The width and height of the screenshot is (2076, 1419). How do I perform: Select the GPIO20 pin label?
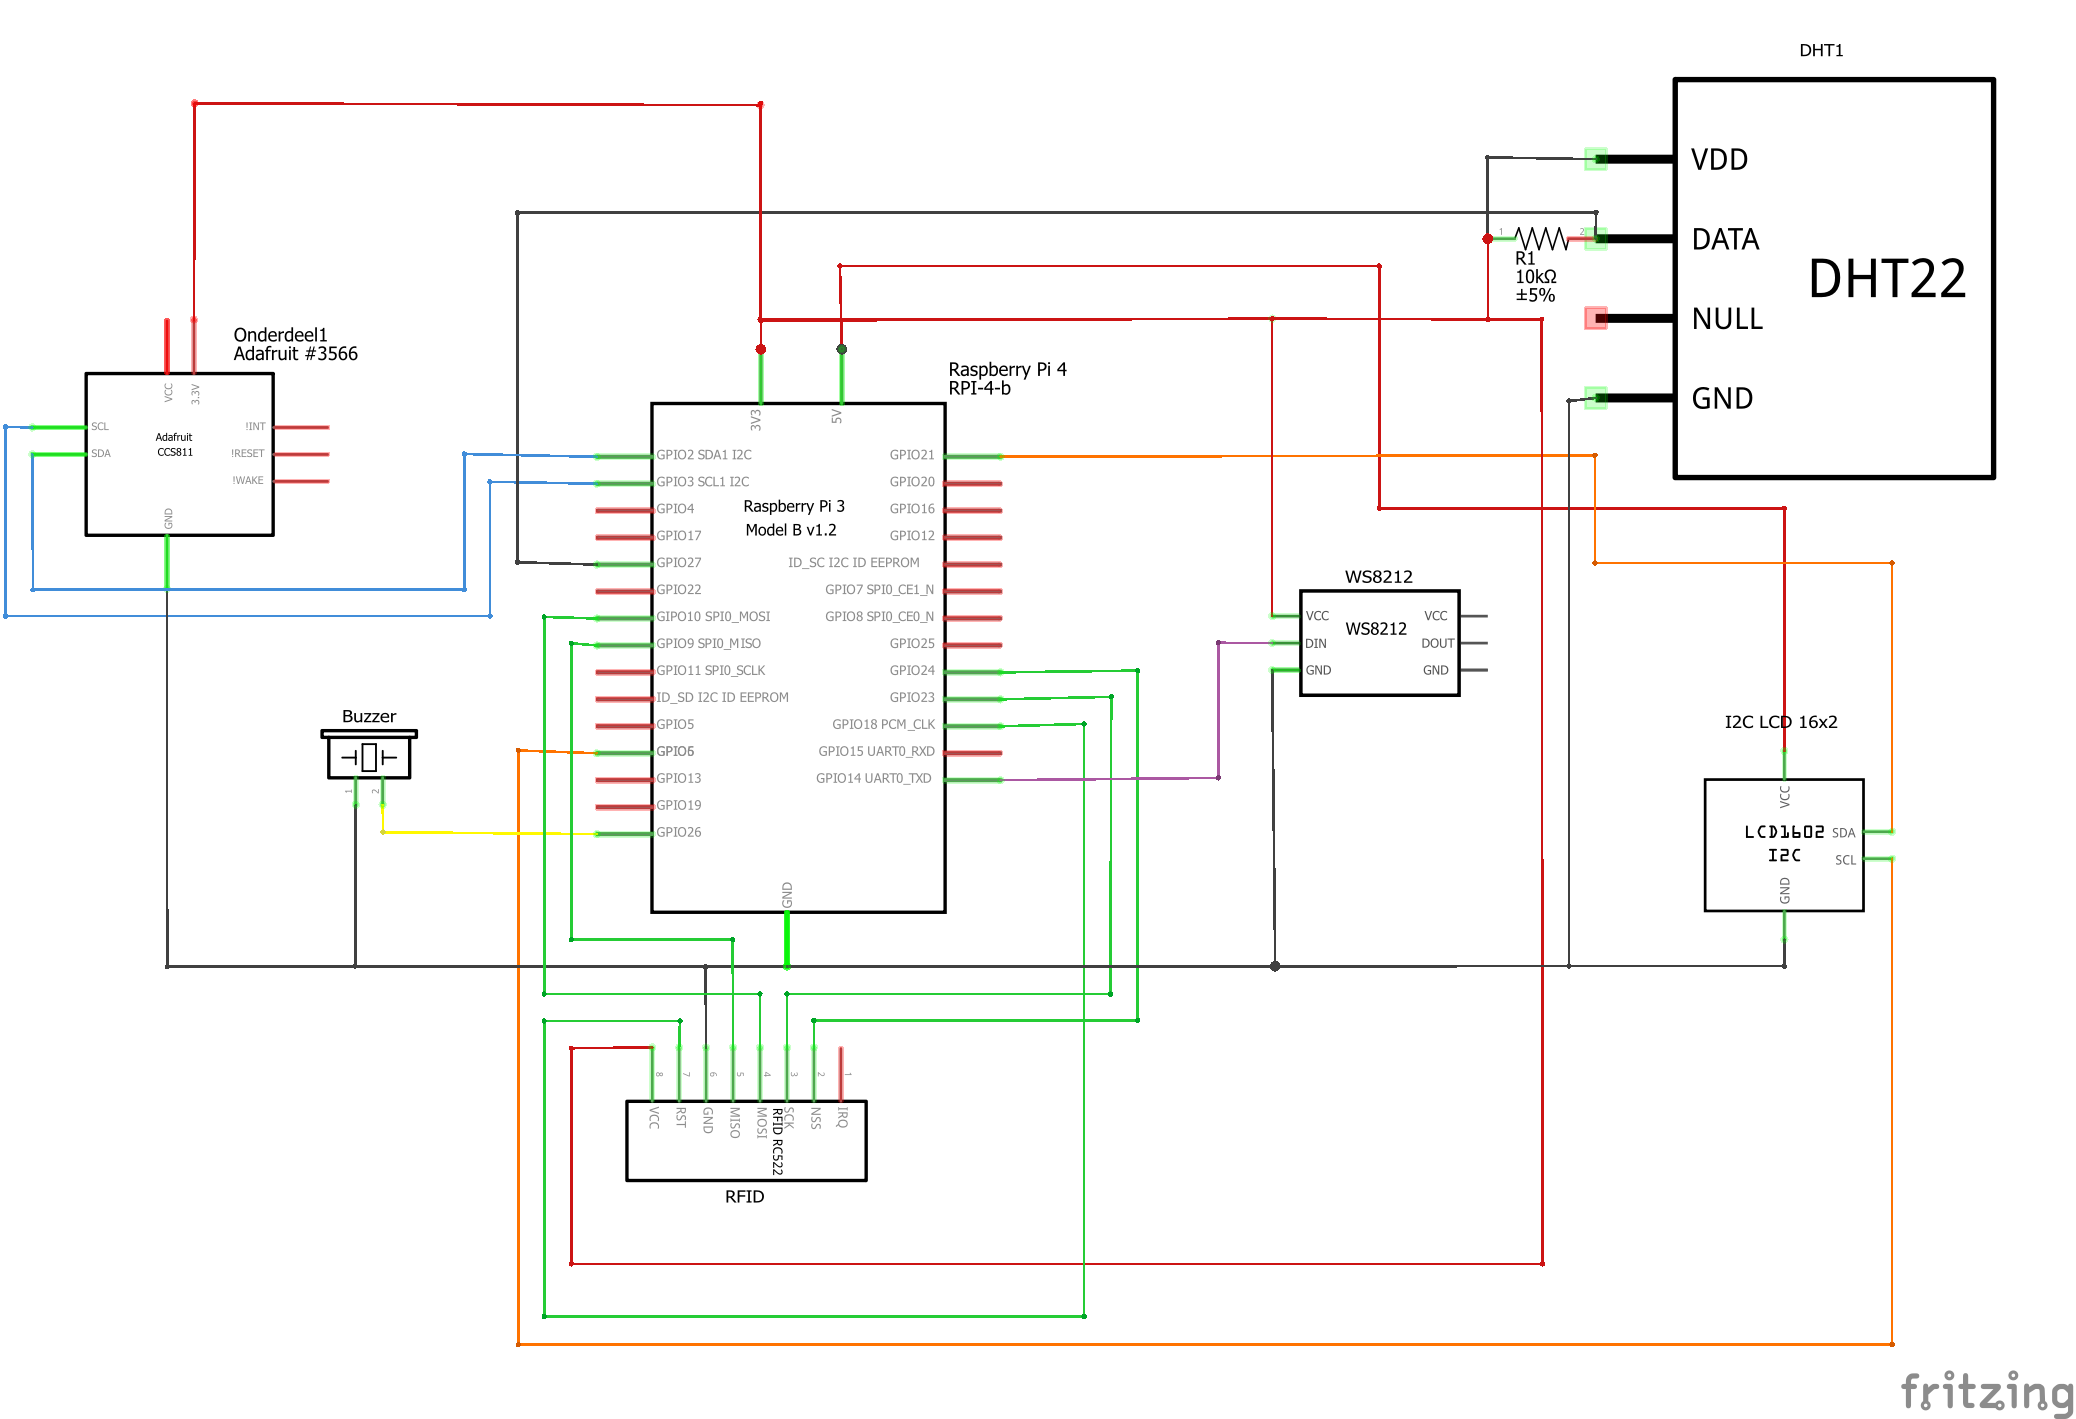912,482
